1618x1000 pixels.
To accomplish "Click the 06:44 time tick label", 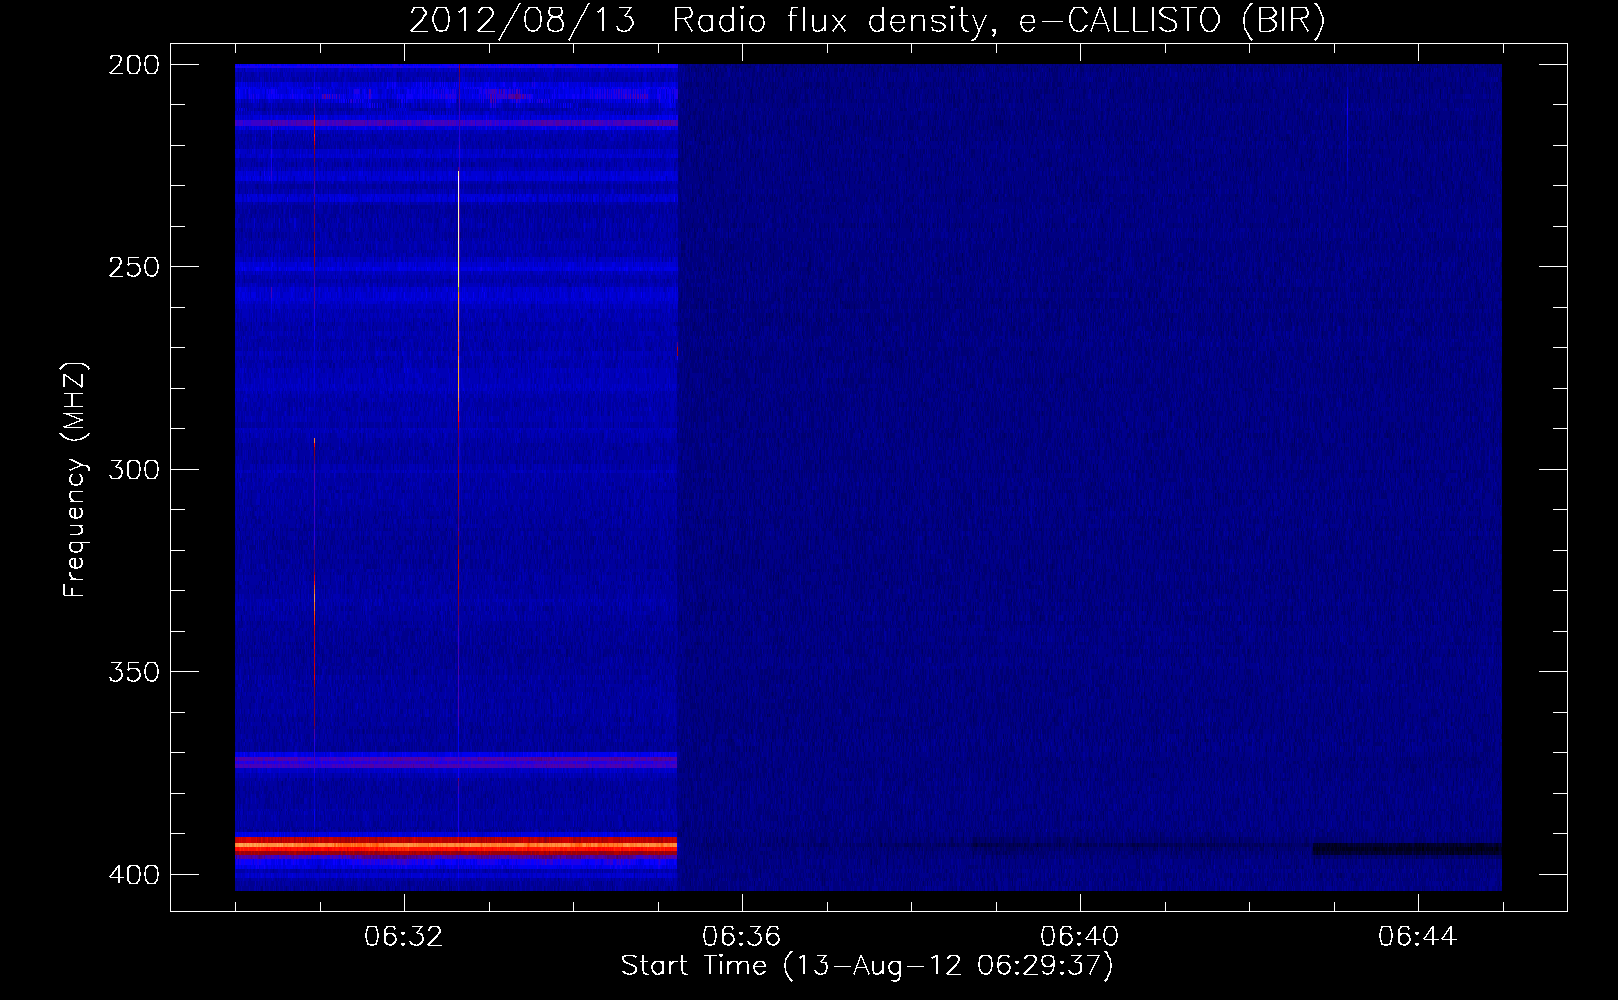I will click(1417, 937).
